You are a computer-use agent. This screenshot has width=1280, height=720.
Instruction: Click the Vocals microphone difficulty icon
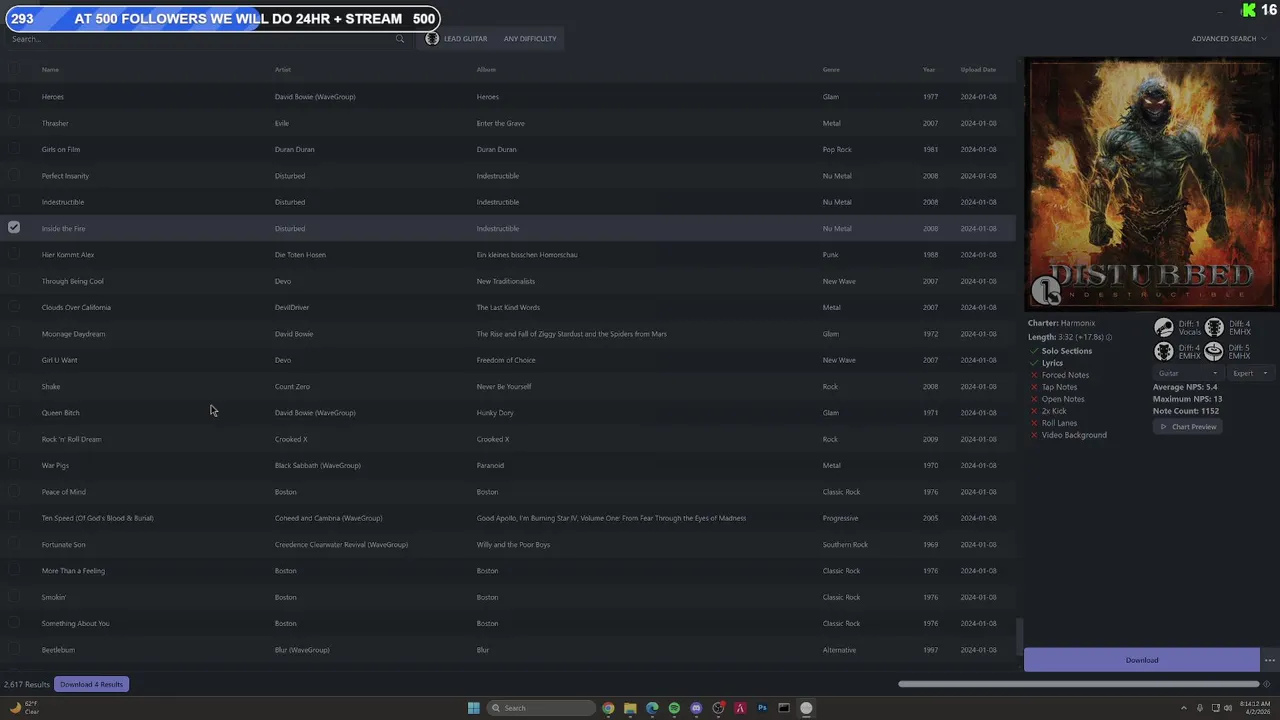pyautogui.click(x=1164, y=328)
